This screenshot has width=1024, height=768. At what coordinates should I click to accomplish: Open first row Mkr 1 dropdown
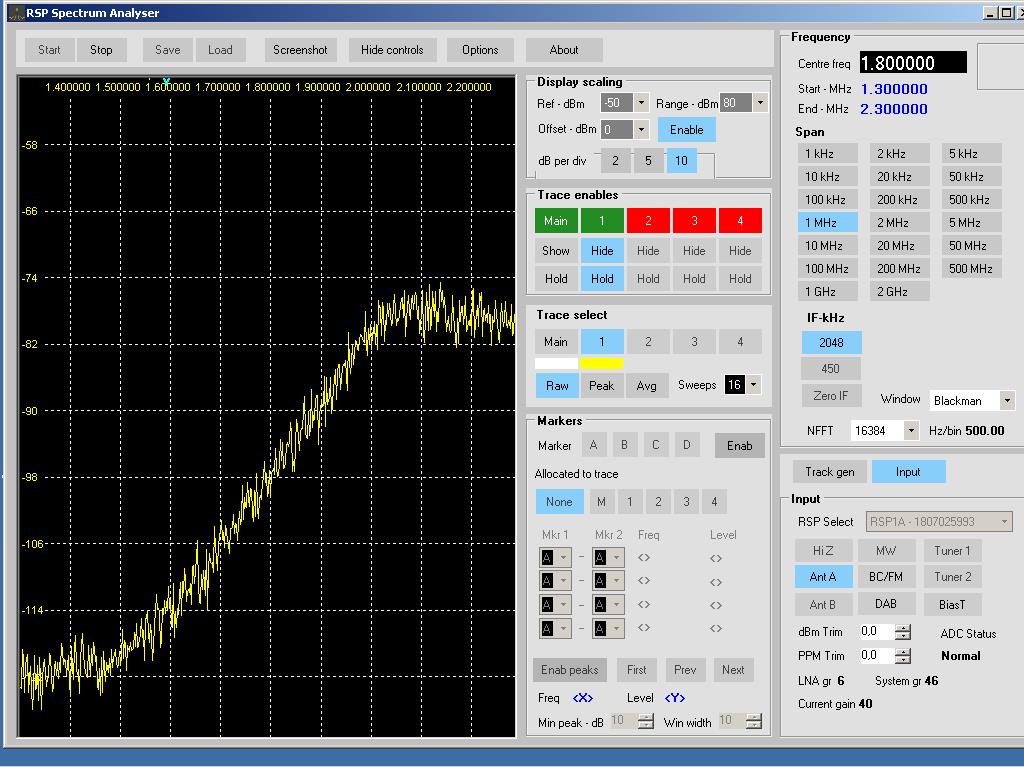click(563, 558)
